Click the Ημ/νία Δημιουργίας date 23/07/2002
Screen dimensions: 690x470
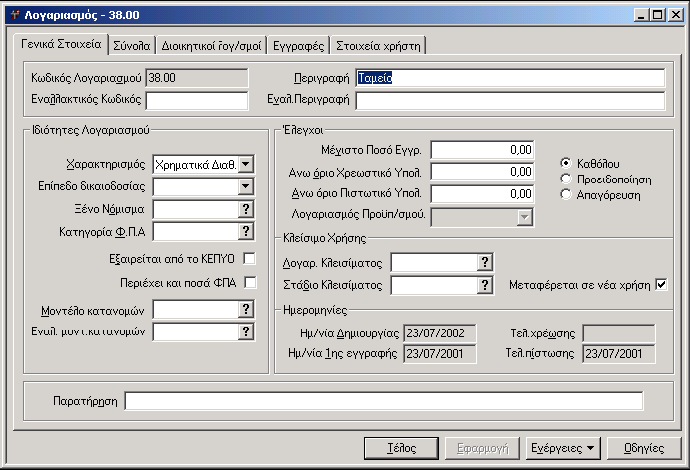(x=440, y=333)
